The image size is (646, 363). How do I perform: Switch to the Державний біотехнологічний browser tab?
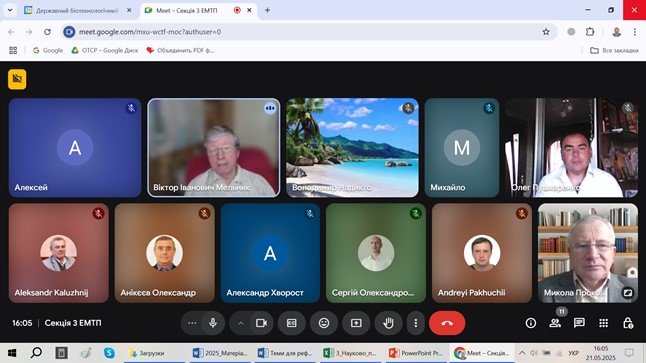(77, 10)
